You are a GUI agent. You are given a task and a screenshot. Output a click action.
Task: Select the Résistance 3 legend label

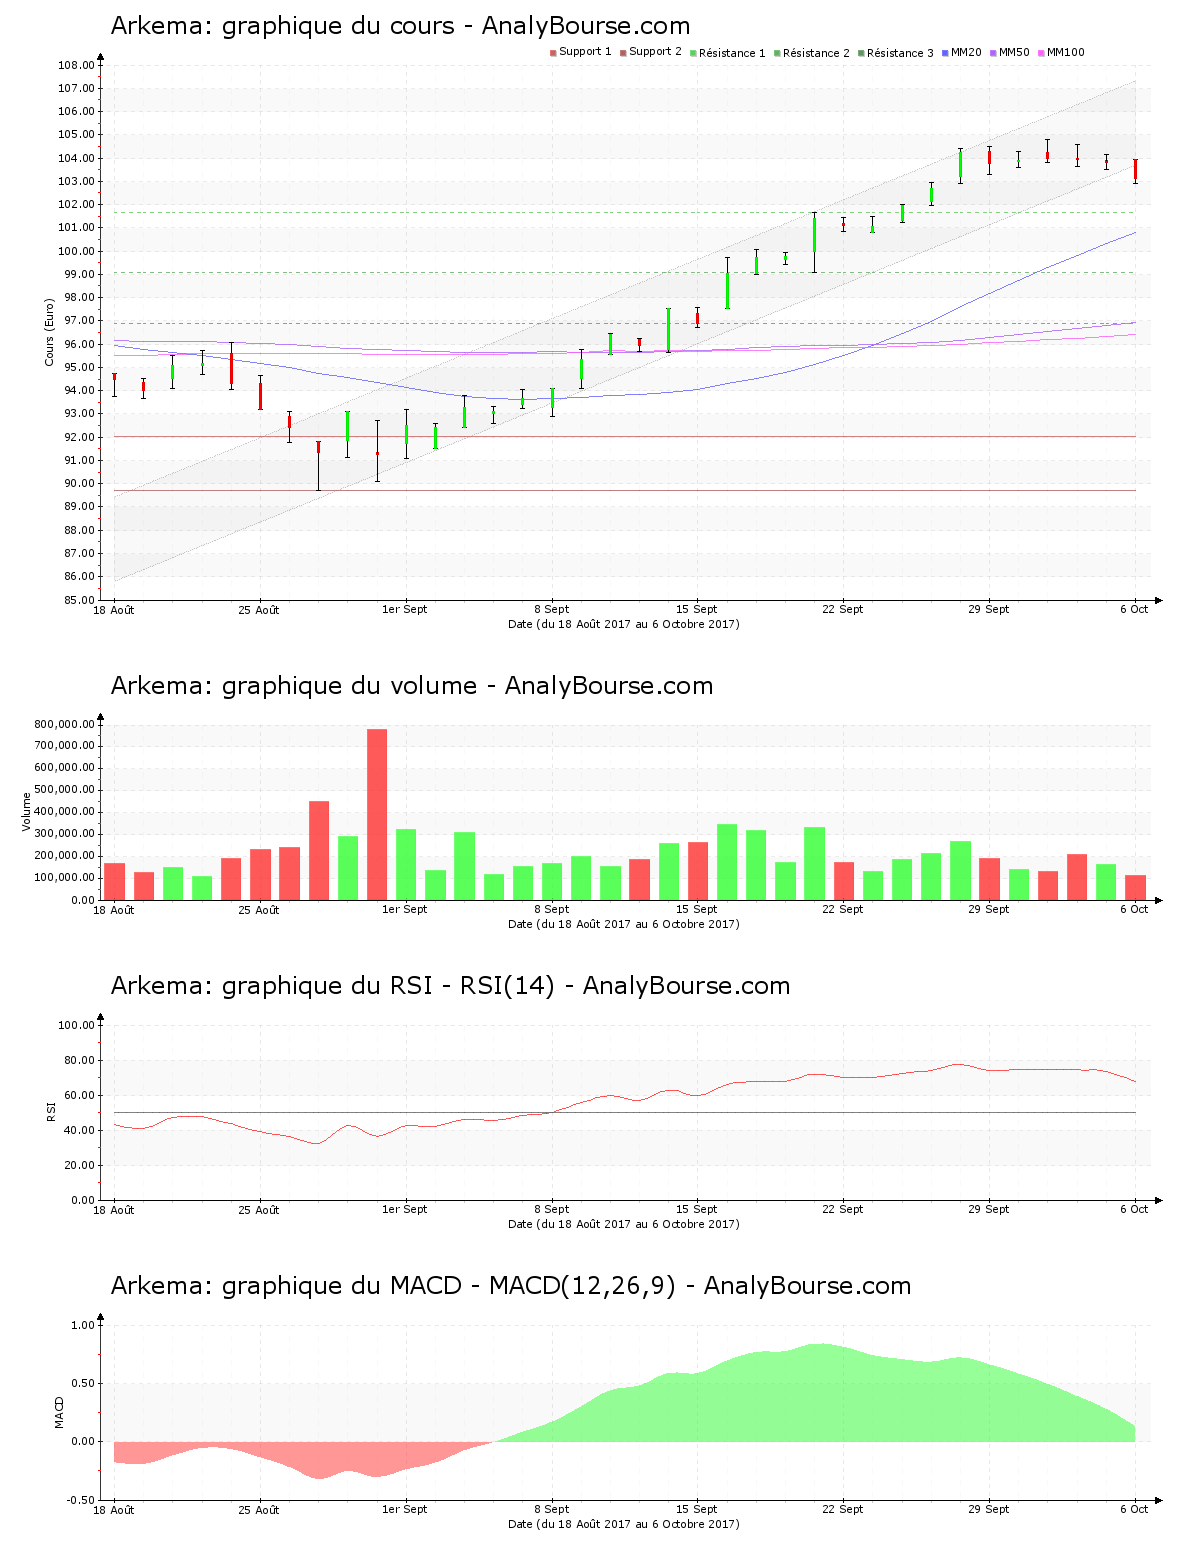[x=900, y=53]
